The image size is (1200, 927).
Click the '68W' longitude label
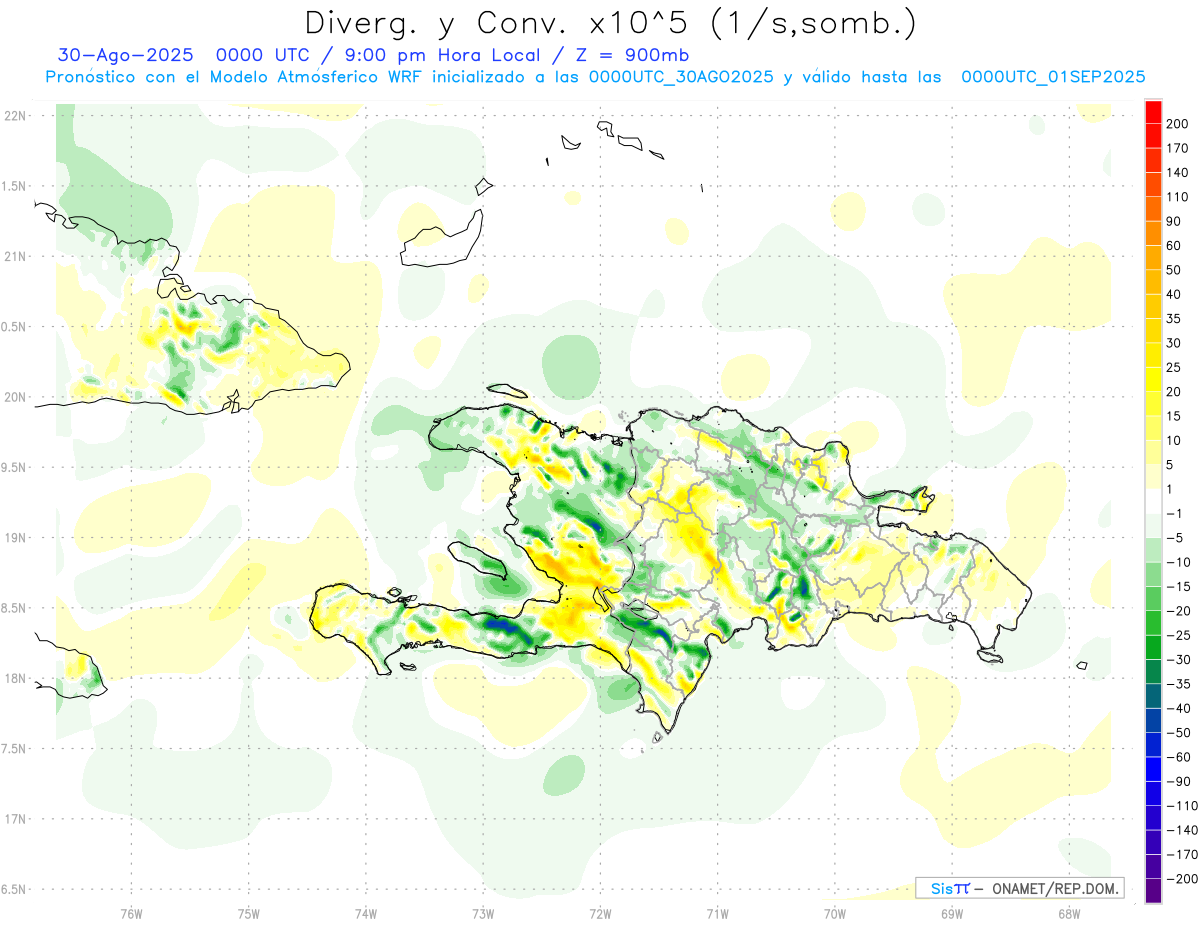click(x=1069, y=912)
